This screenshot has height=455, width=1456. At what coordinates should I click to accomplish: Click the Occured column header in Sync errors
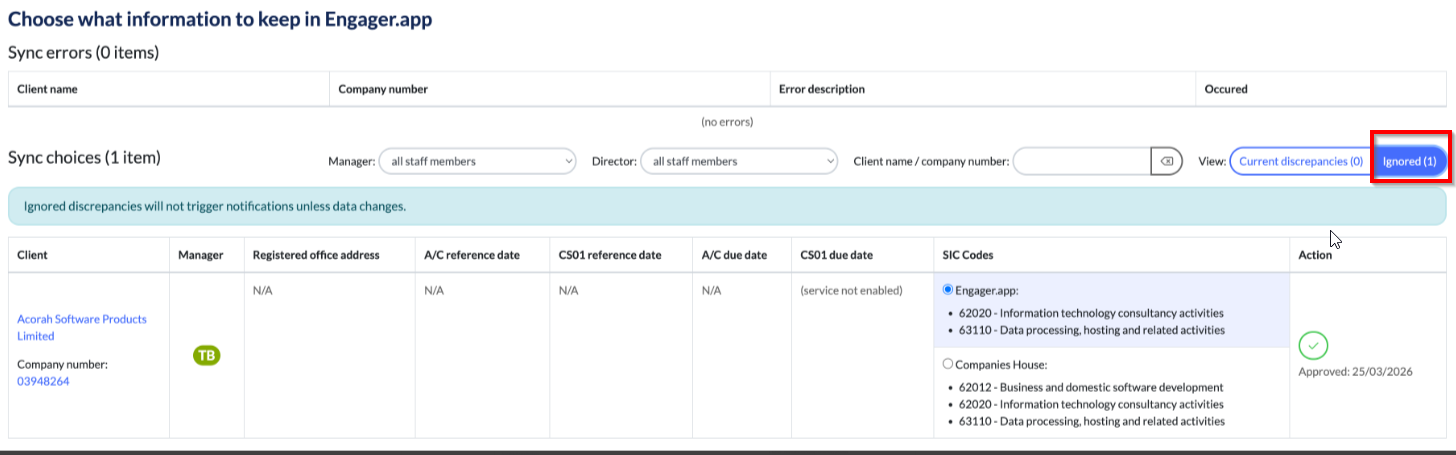pos(1226,89)
